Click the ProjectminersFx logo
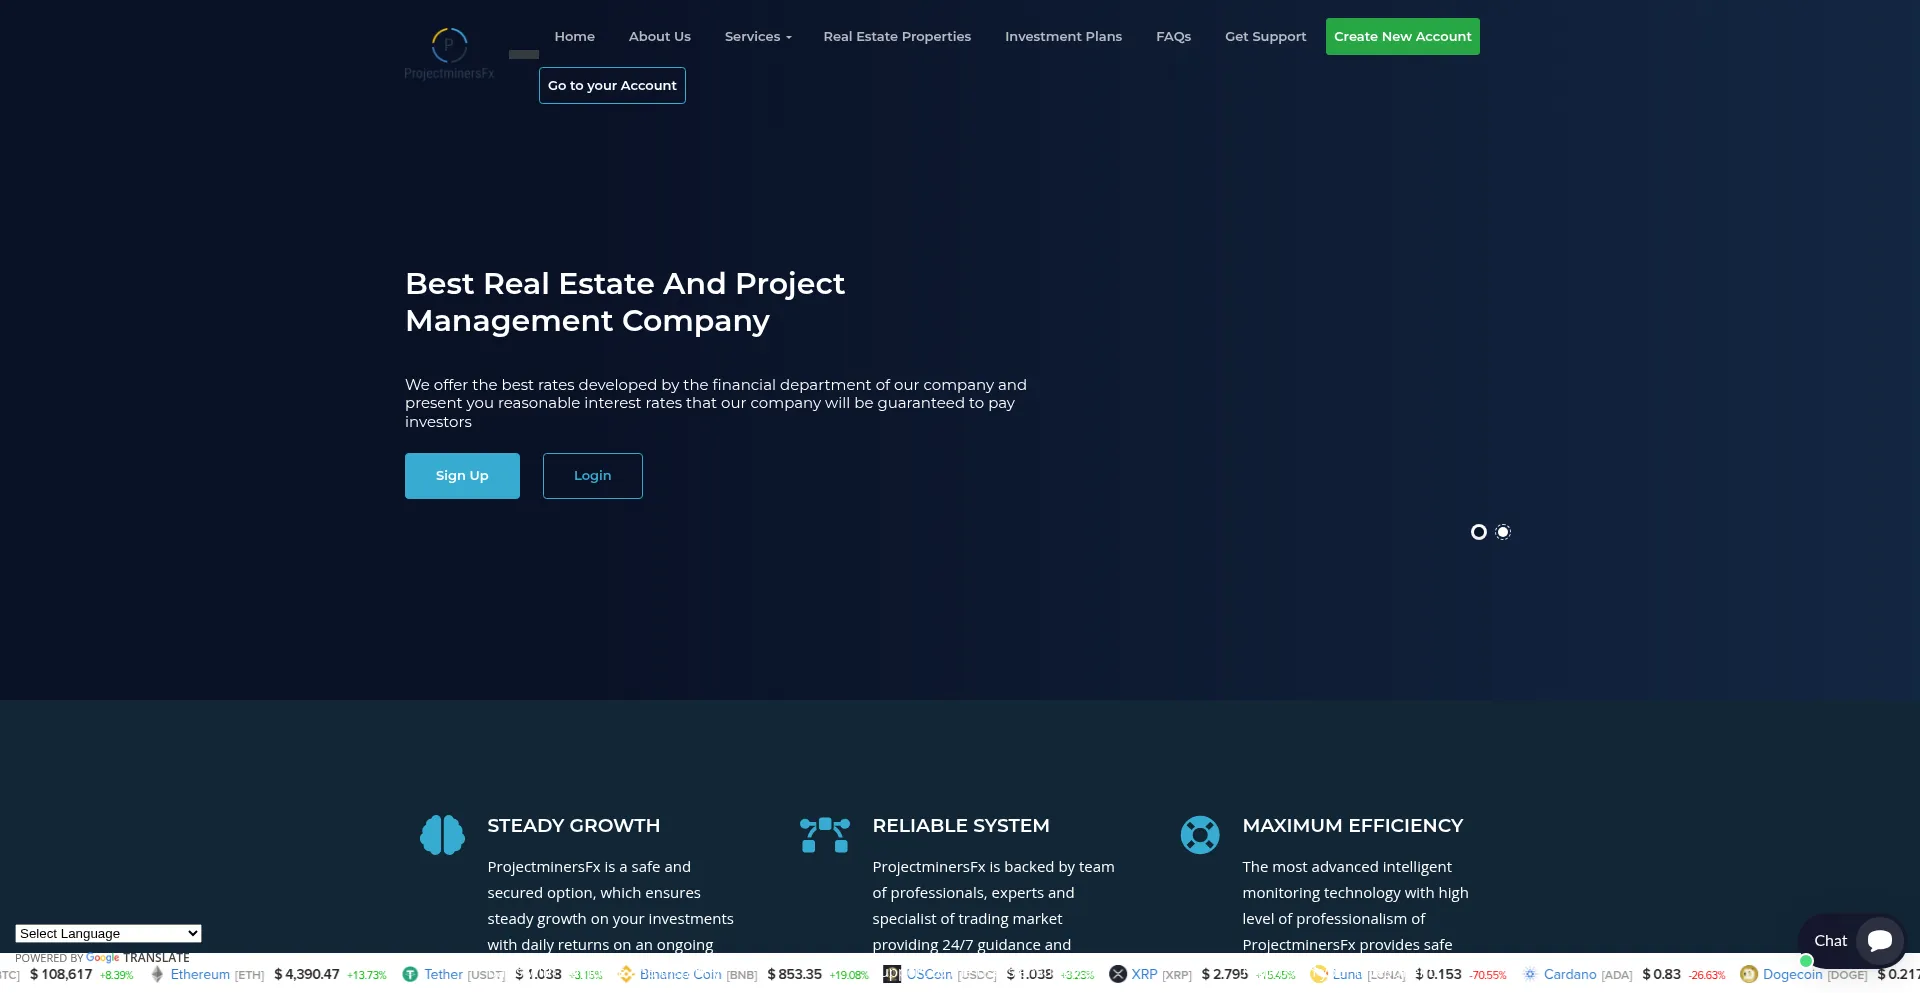The width and height of the screenshot is (1920, 993). pos(449,54)
